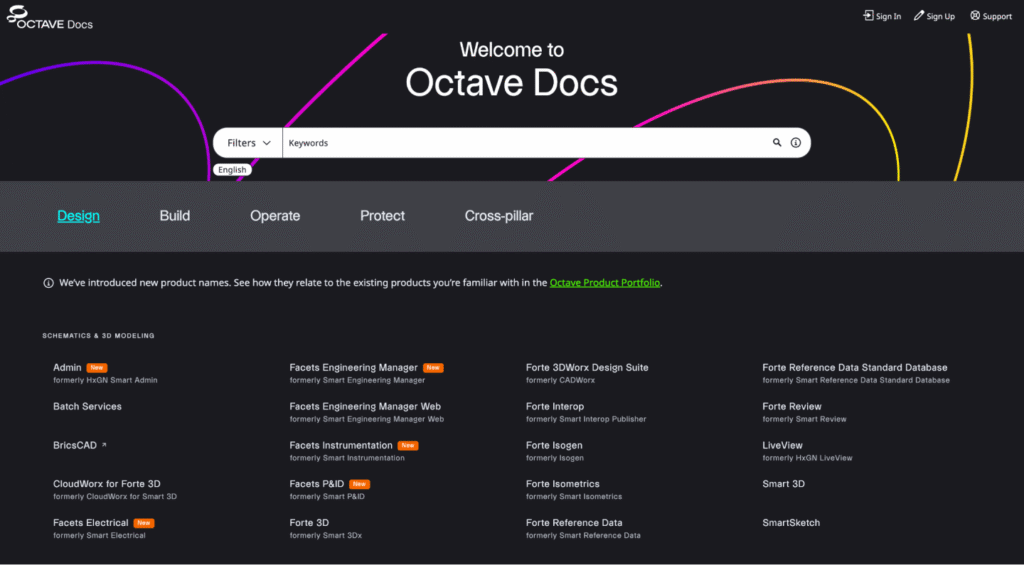Click the Support lifebuoy icon
The width and height of the screenshot is (1024, 565).
coord(975,16)
